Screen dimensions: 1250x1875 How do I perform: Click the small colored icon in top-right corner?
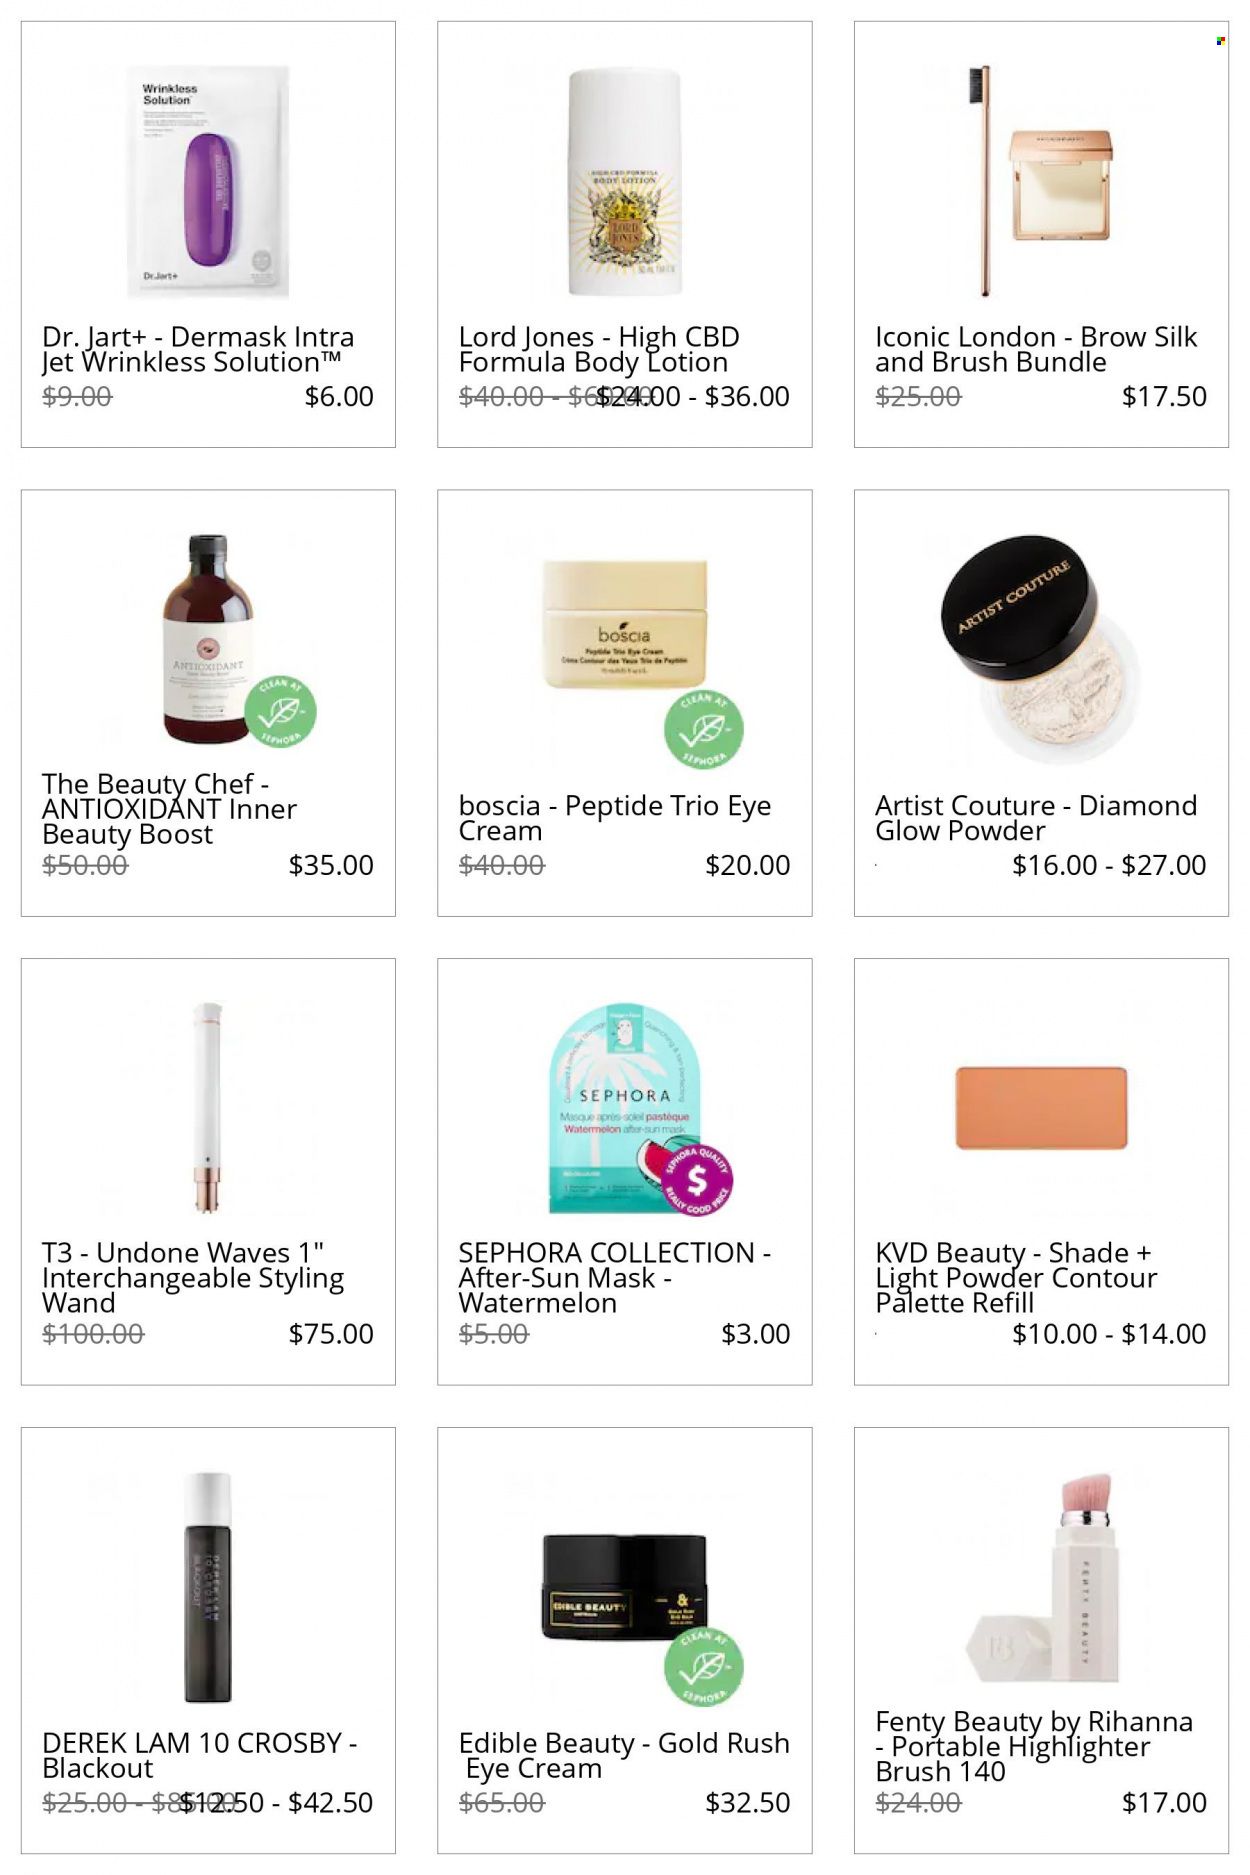click(x=1221, y=41)
